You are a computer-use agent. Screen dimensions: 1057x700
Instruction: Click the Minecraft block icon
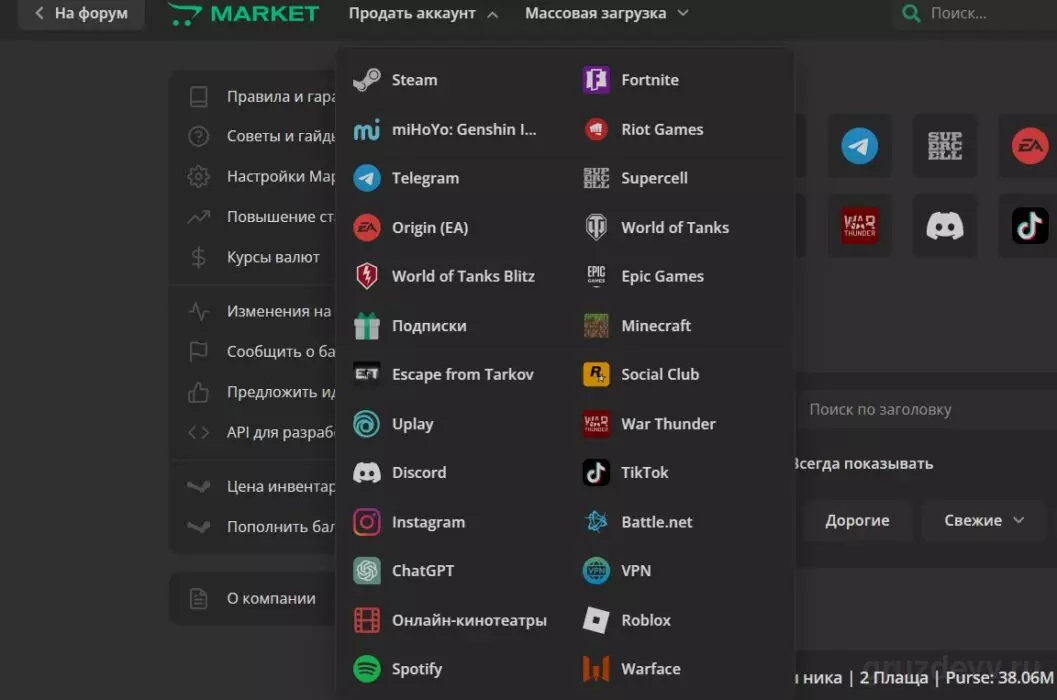point(596,326)
